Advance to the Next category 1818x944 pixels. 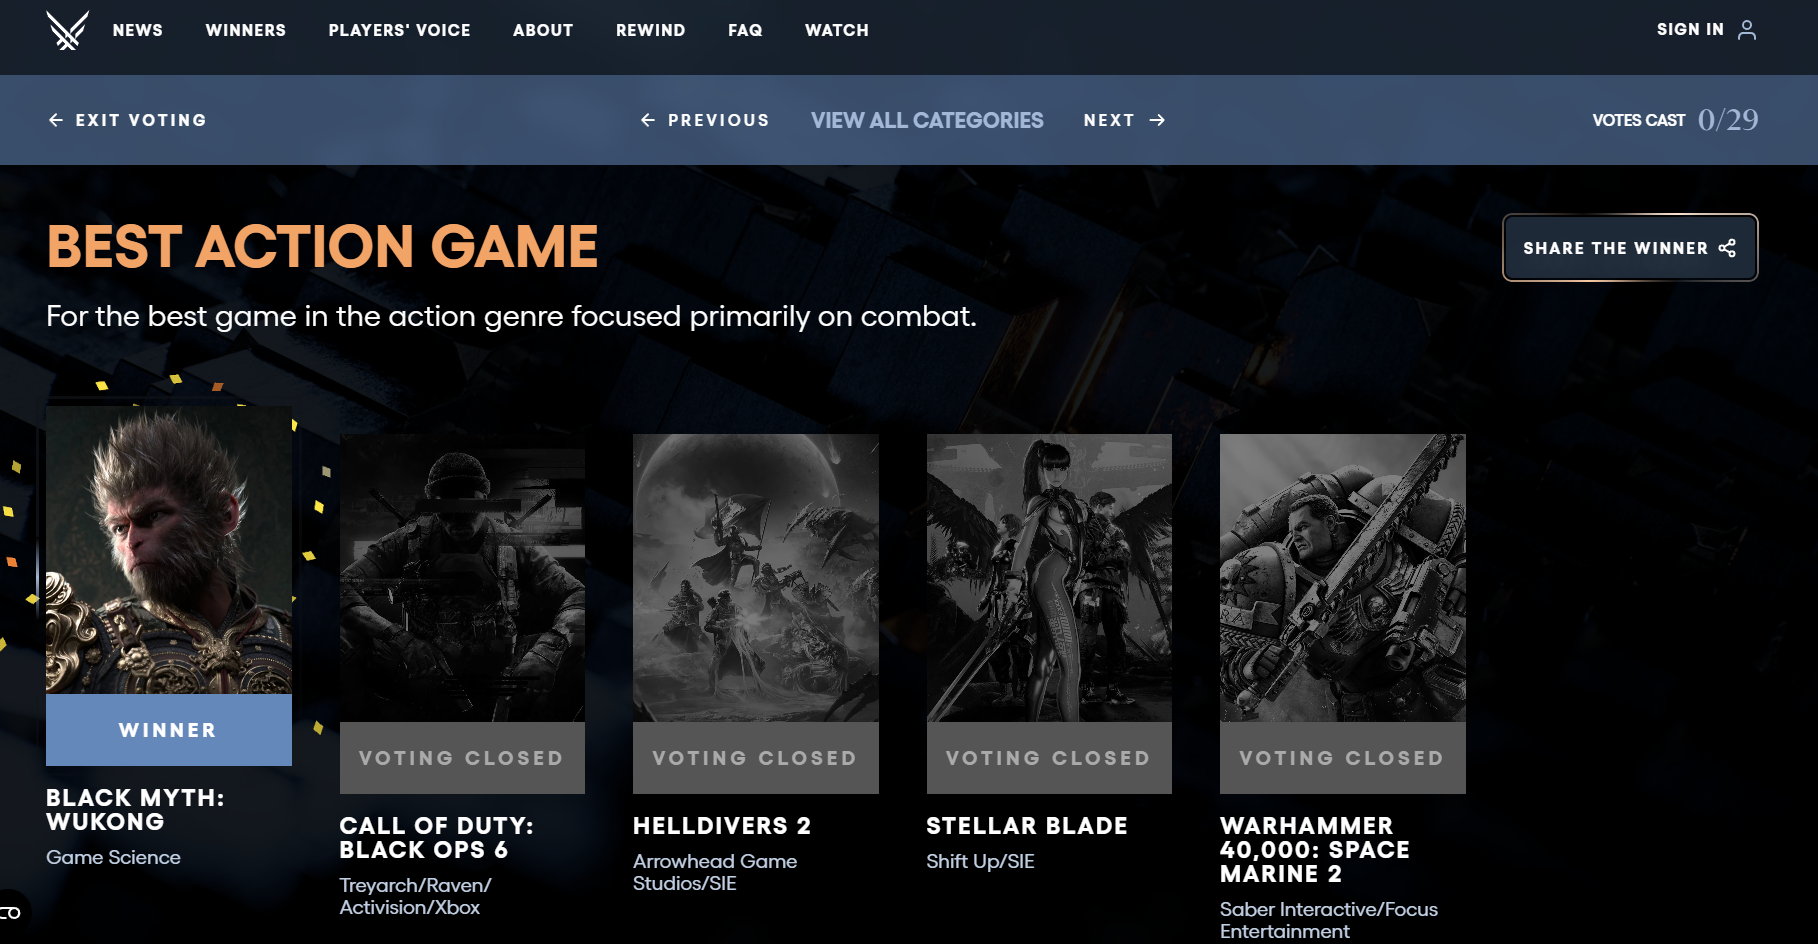1109,120
